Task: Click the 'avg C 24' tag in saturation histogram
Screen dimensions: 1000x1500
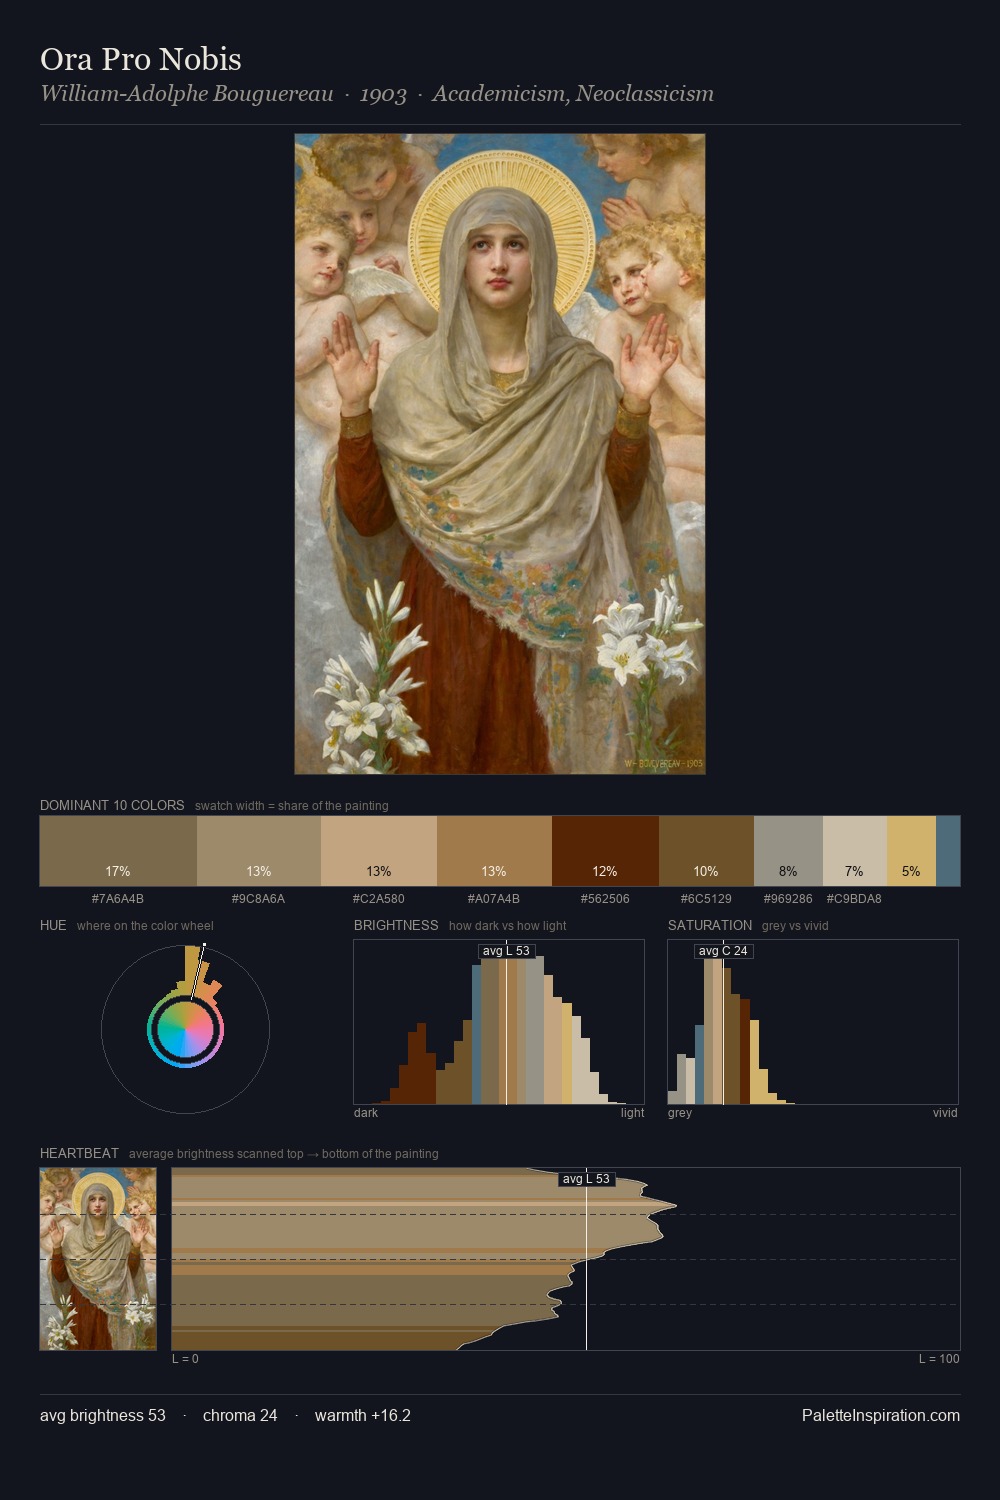Action: (x=723, y=951)
